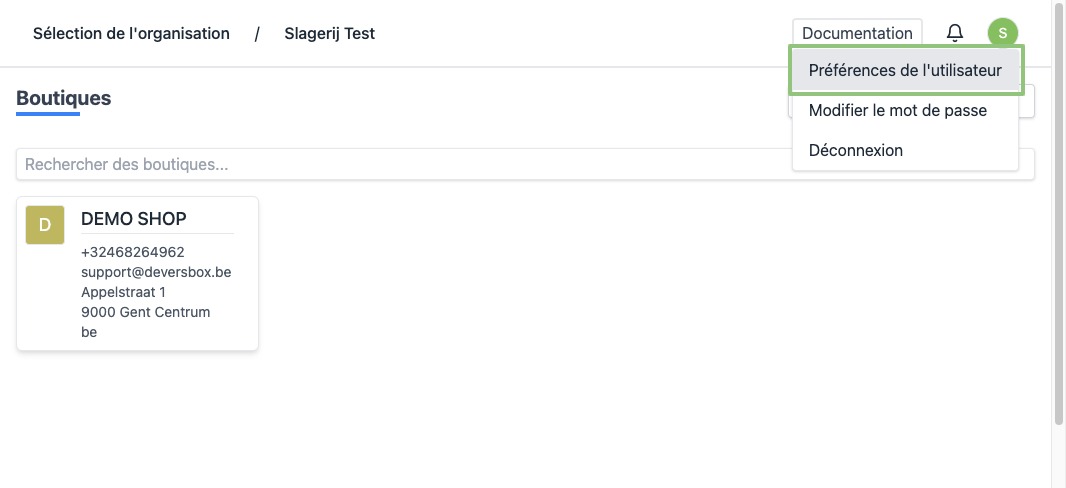1066x488 pixels.
Task: Open the Documentation page
Action: [857, 33]
